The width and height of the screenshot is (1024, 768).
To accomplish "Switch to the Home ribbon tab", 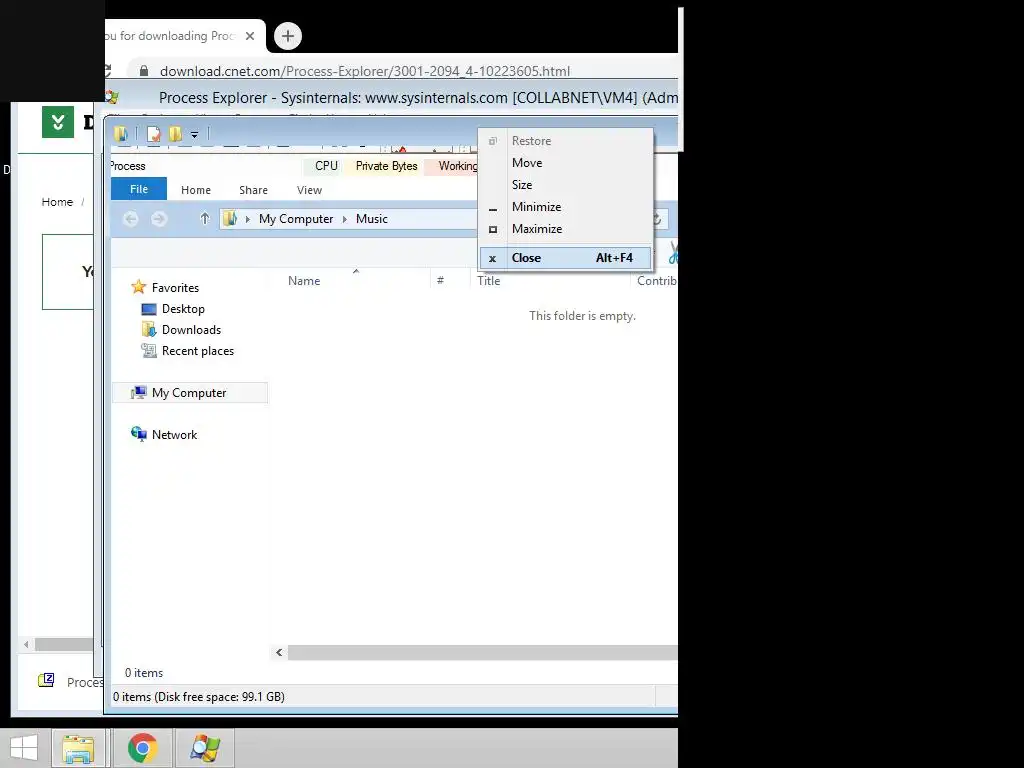I will click(196, 190).
